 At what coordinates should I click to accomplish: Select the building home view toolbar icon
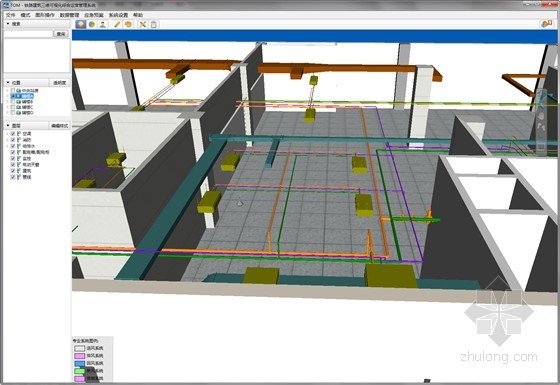click(81, 24)
